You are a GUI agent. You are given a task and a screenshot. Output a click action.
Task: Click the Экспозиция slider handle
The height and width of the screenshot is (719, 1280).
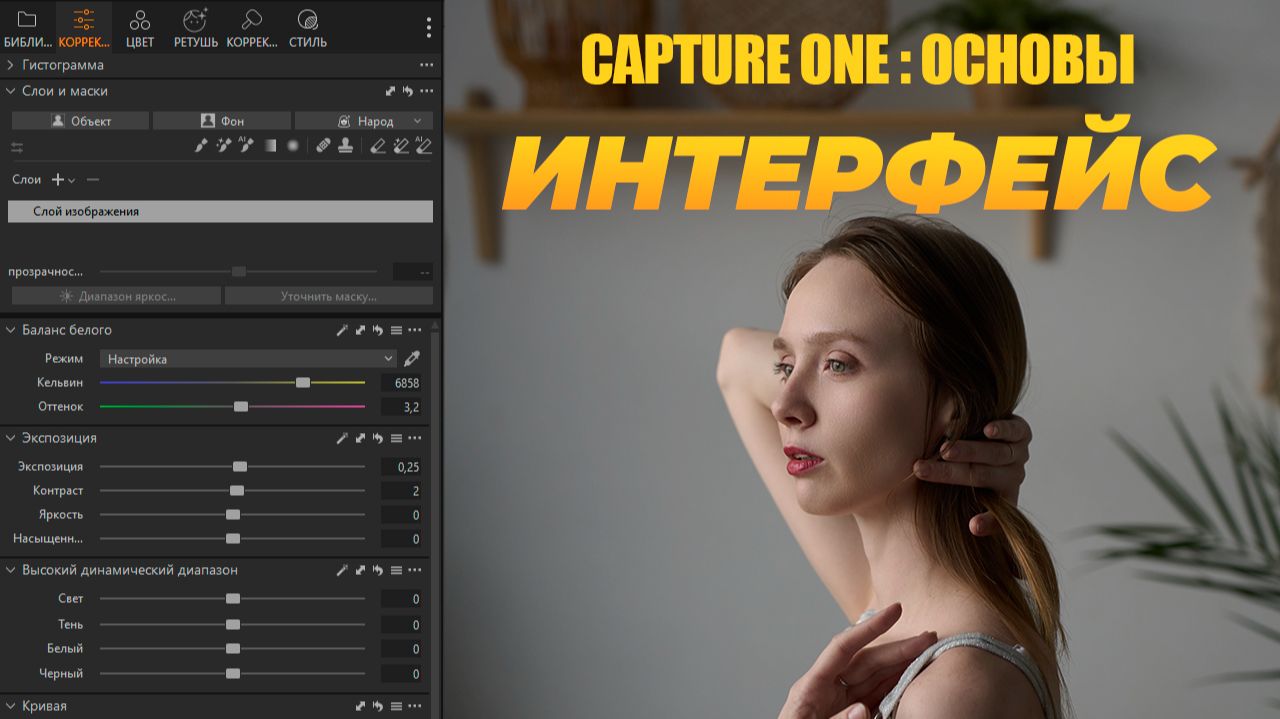click(240, 467)
